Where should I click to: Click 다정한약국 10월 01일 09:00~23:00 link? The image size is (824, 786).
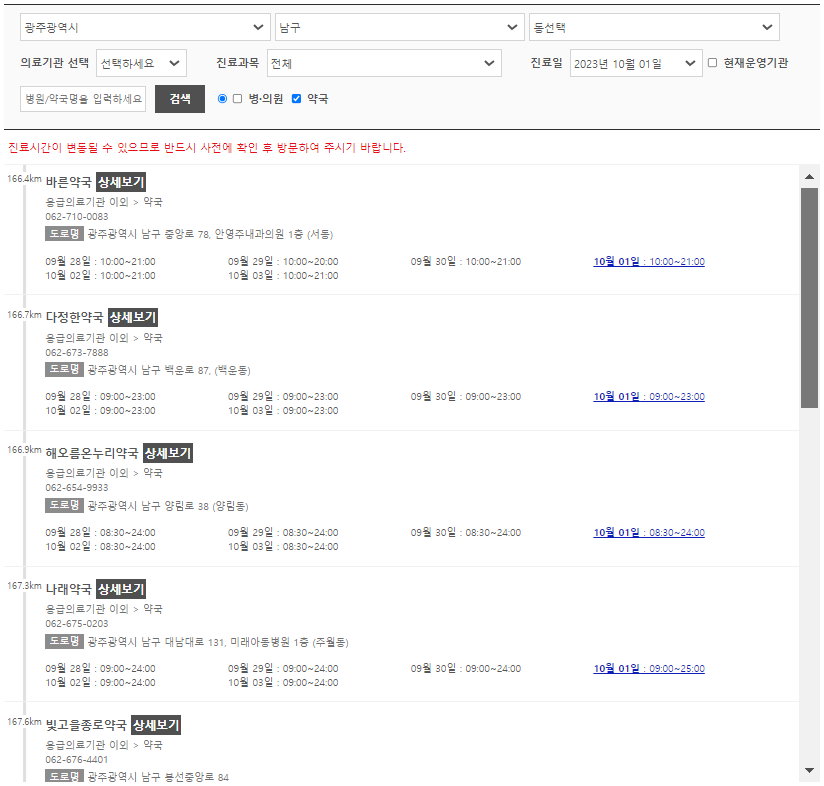pos(649,397)
